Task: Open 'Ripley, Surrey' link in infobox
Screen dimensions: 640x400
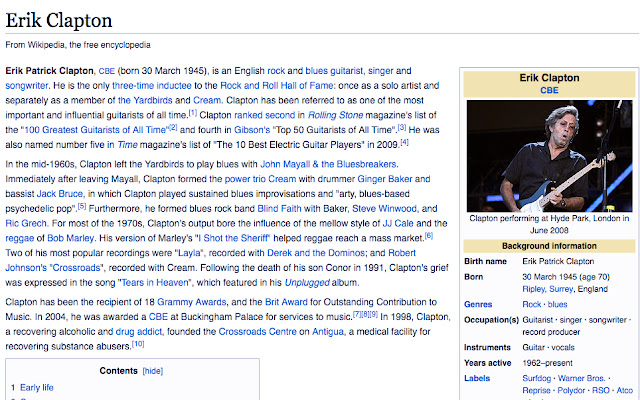Action: click(x=548, y=289)
